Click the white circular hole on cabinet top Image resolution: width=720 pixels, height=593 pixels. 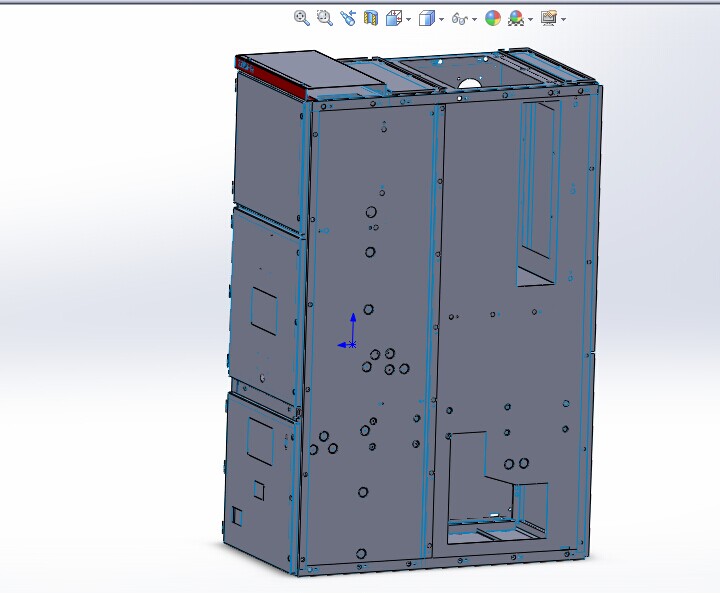[x=469, y=84]
